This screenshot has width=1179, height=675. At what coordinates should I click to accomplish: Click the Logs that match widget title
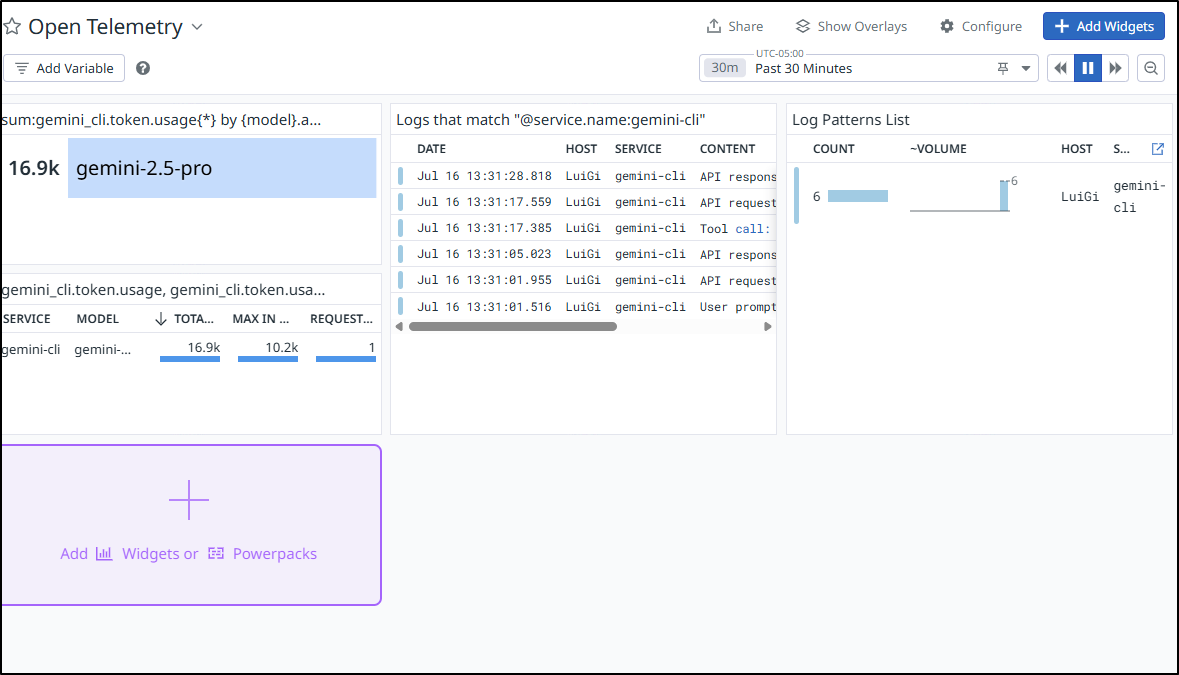click(x=550, y=120)
